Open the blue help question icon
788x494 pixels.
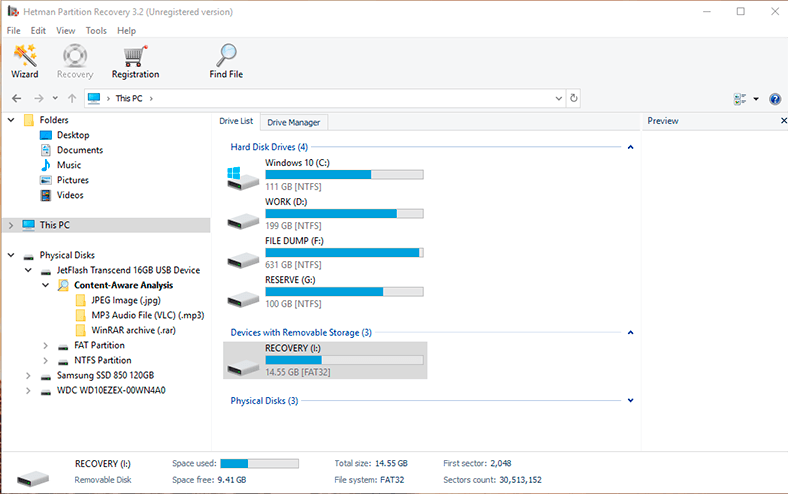pos(775,99)
